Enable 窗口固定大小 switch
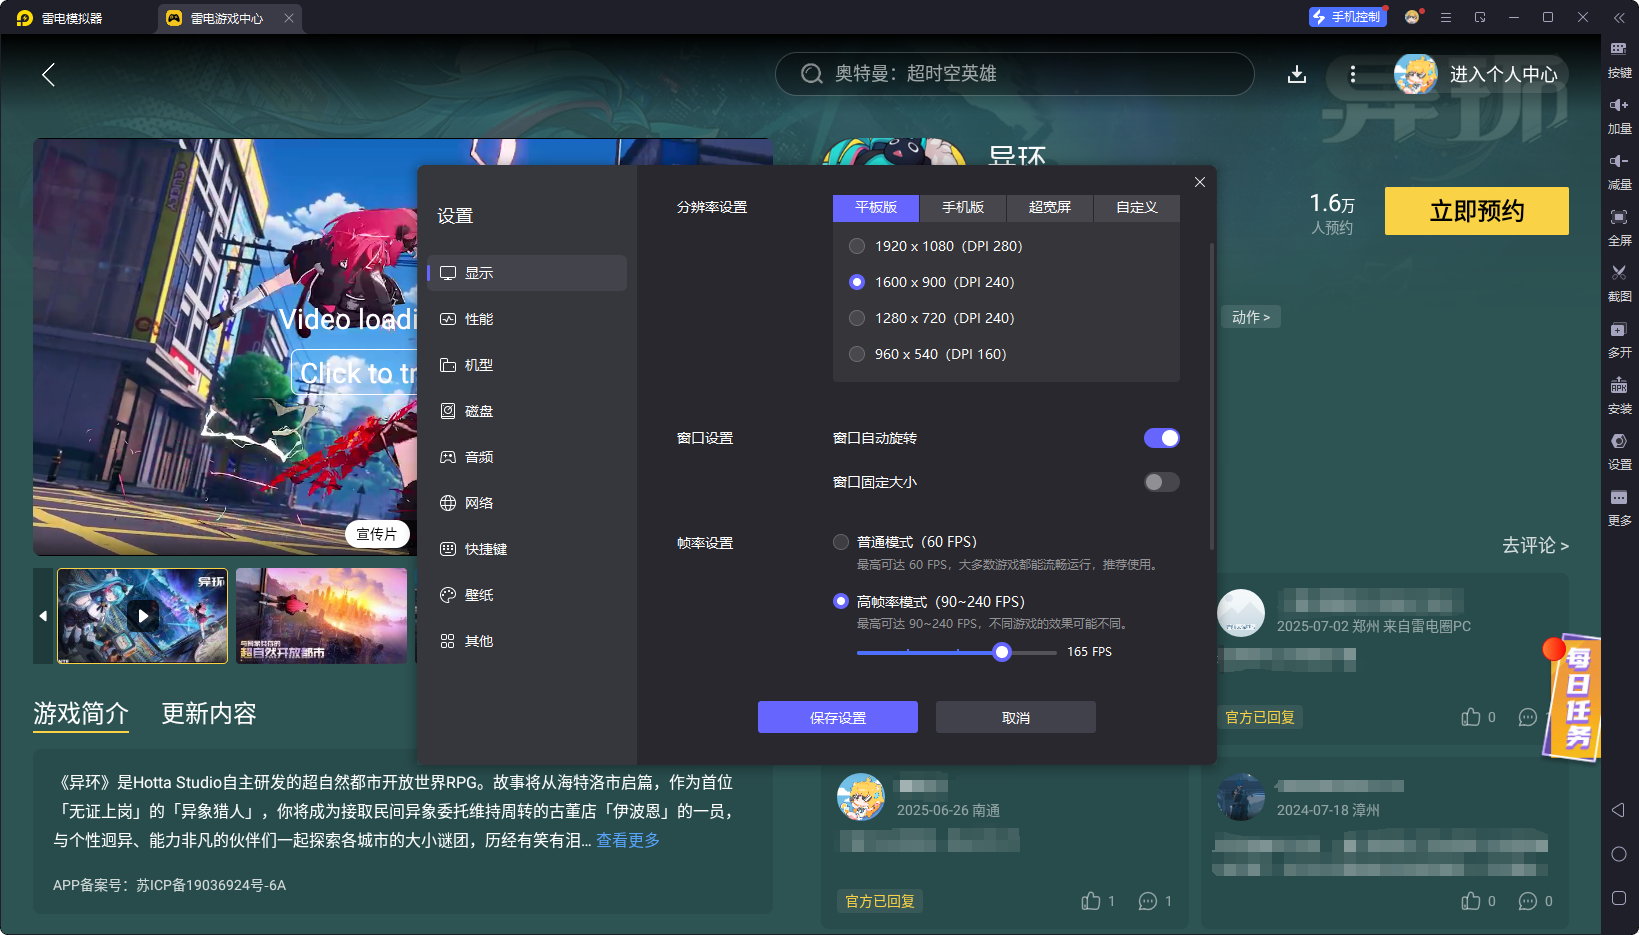Viewport: 1639px width, 935px height. [1161, 481]
